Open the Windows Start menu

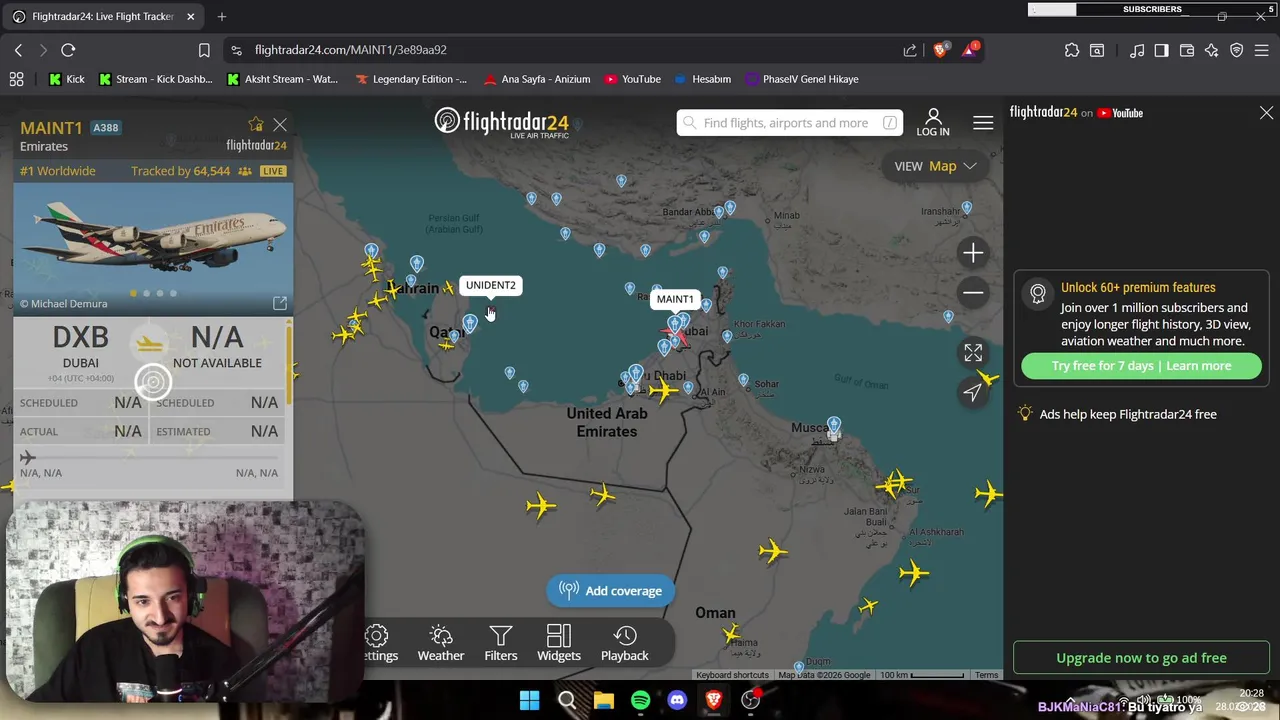pyautogui.click(x=529, y=701)
